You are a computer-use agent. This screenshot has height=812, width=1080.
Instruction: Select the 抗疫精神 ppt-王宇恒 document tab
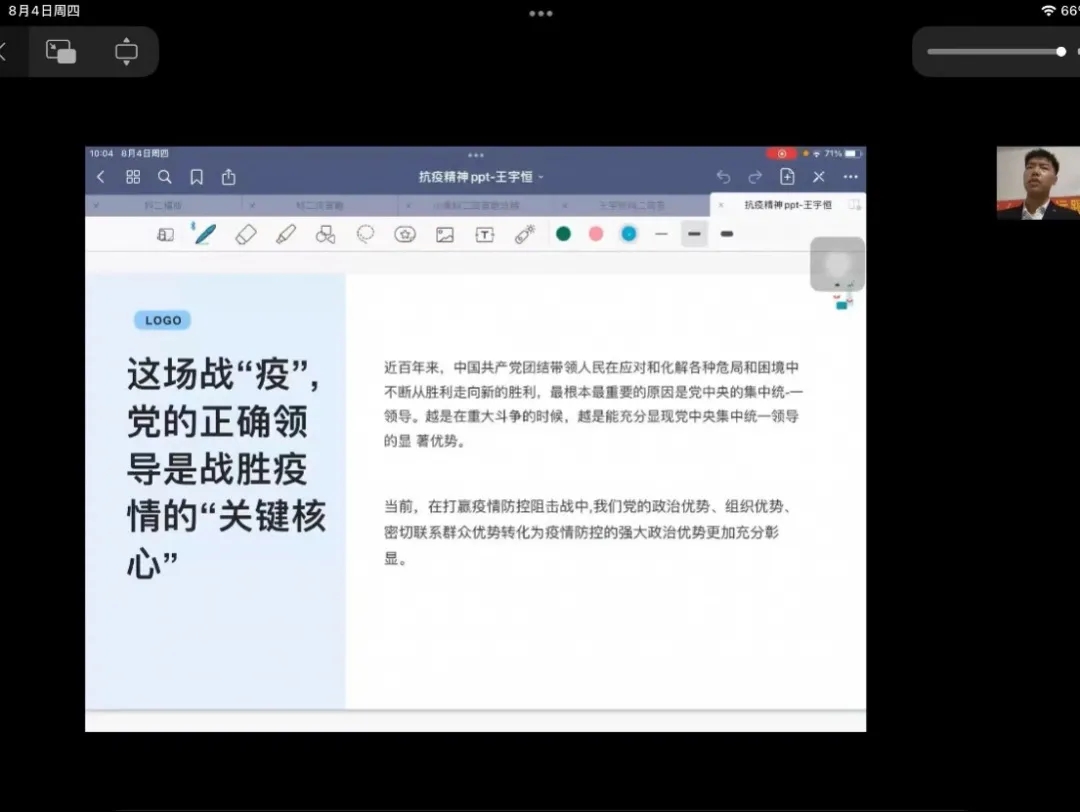click(x=788, y=205)
